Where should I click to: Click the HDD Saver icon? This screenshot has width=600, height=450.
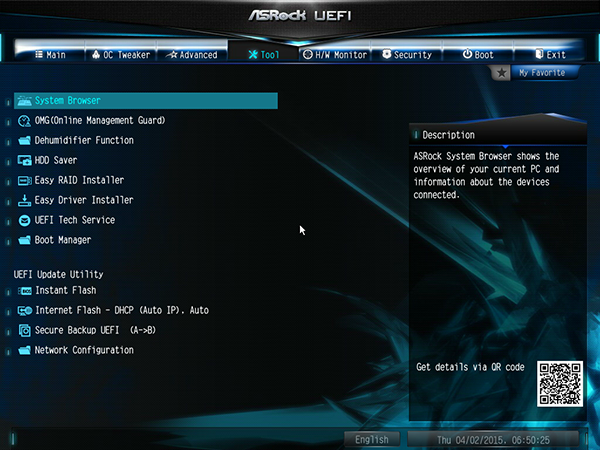point(24,160)
